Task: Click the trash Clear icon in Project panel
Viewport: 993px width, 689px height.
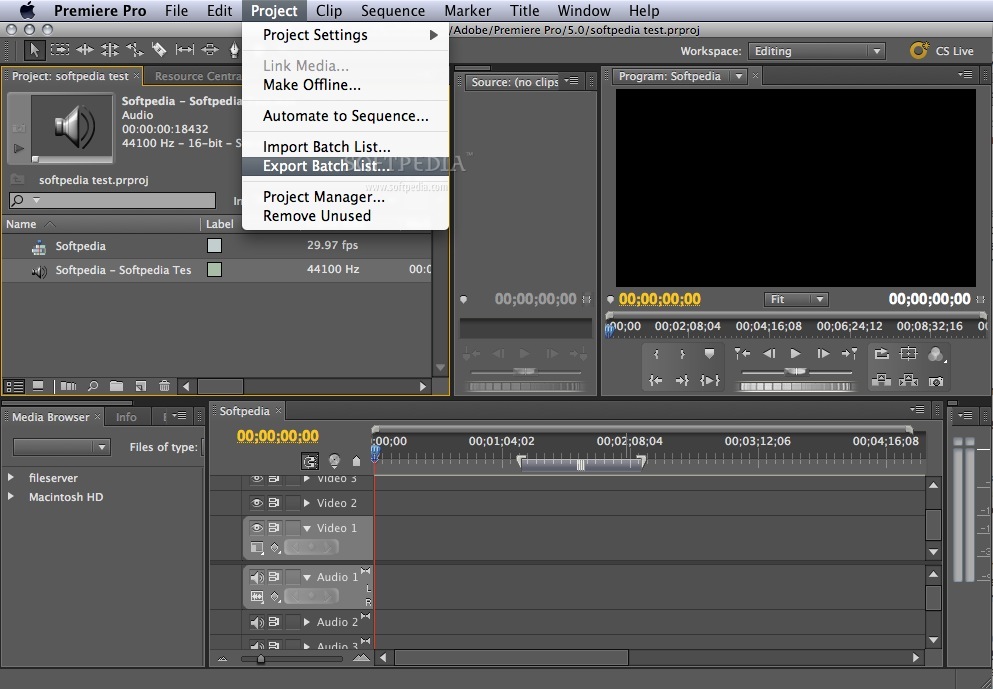Action: coord(164,386)
